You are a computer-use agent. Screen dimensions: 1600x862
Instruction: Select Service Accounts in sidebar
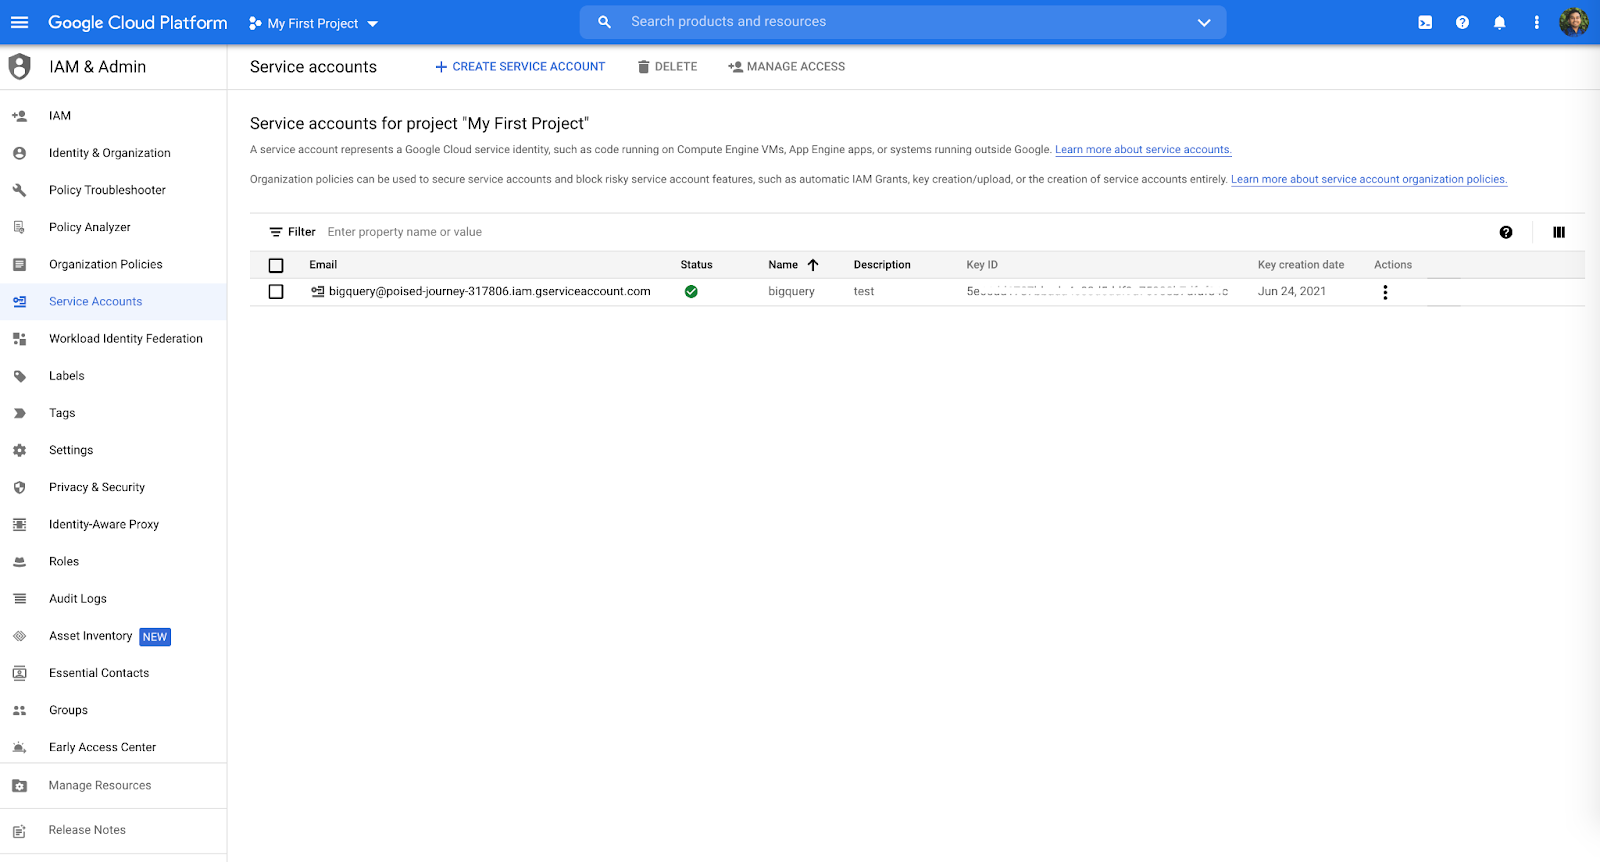pyautogui.click(x=96, y=302)
